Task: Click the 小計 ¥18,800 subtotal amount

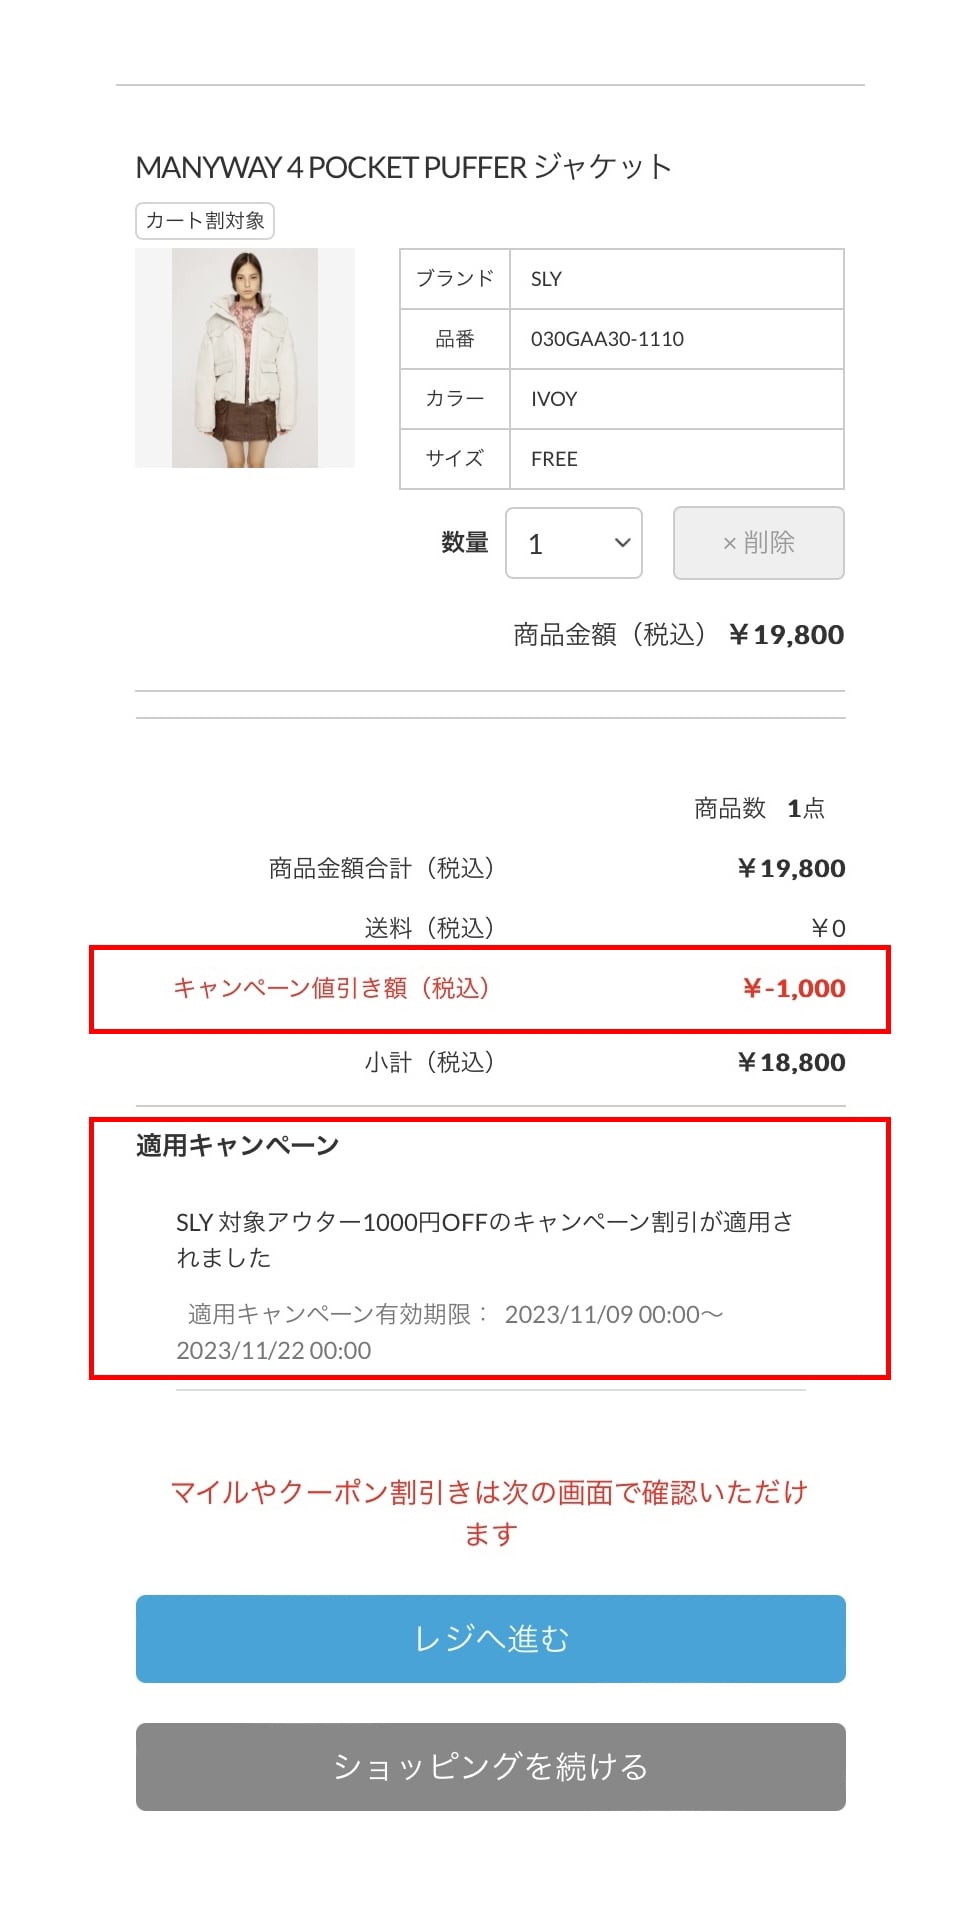Action: point(791,1062)
